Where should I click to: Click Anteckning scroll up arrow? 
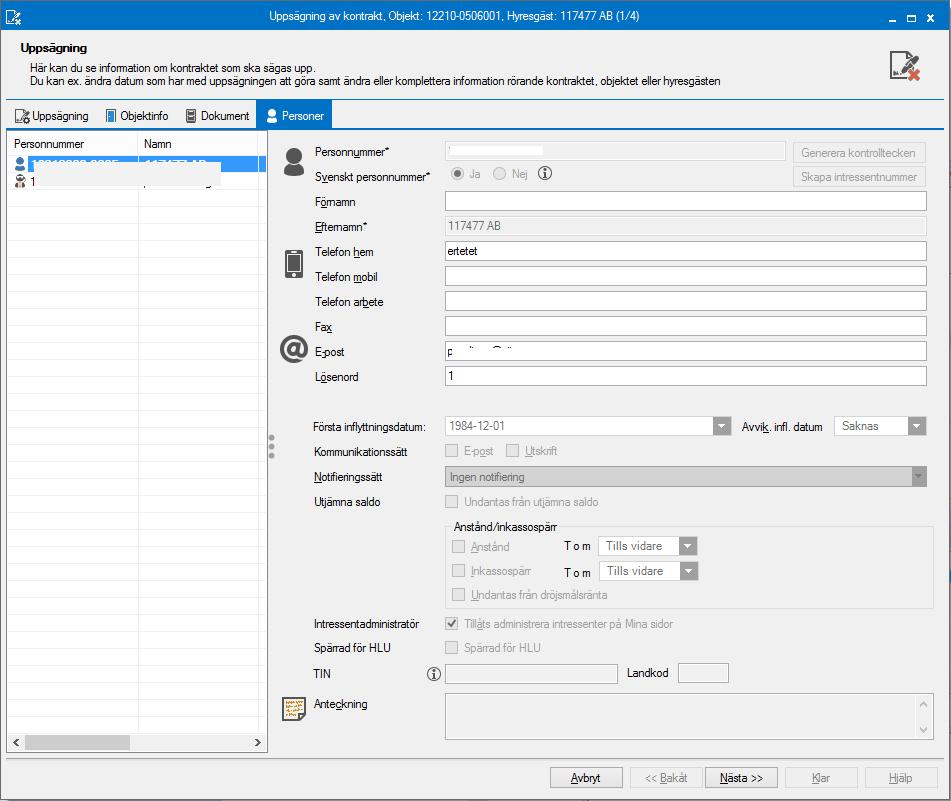point(923,704)
